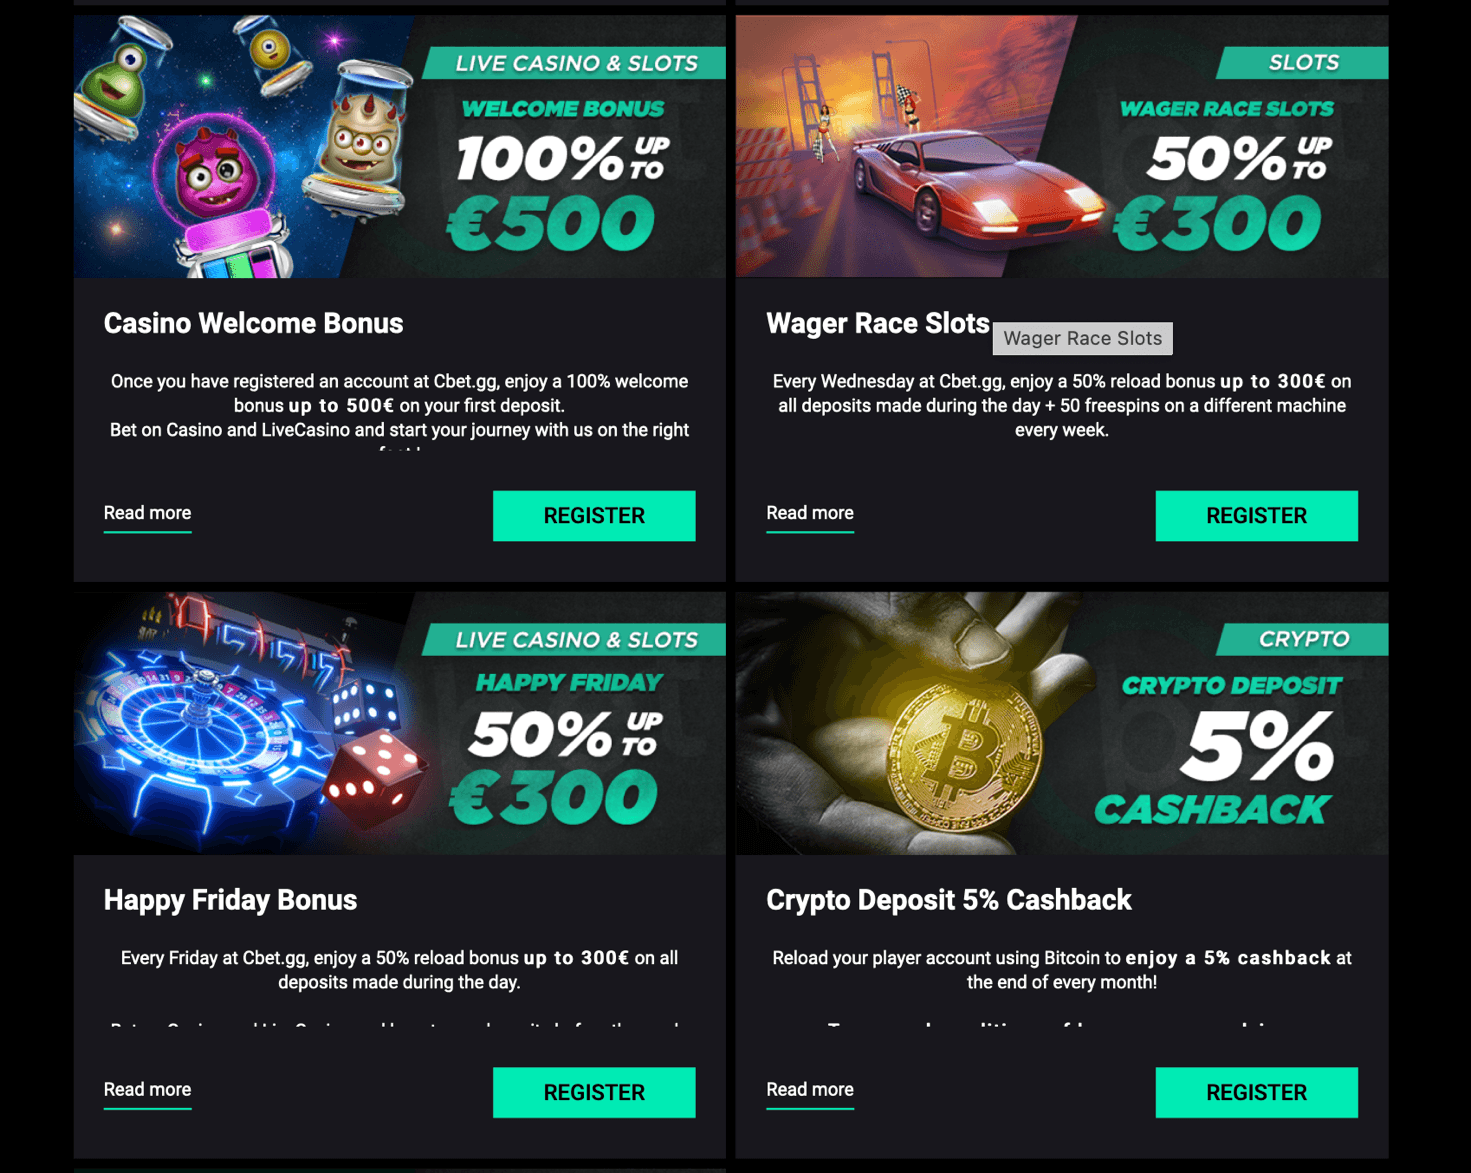The width and height of the screenshot is (1471, 1173).
Task: Click the Wager Race Slots tooltip label
Action: [x=1082, y=338]
